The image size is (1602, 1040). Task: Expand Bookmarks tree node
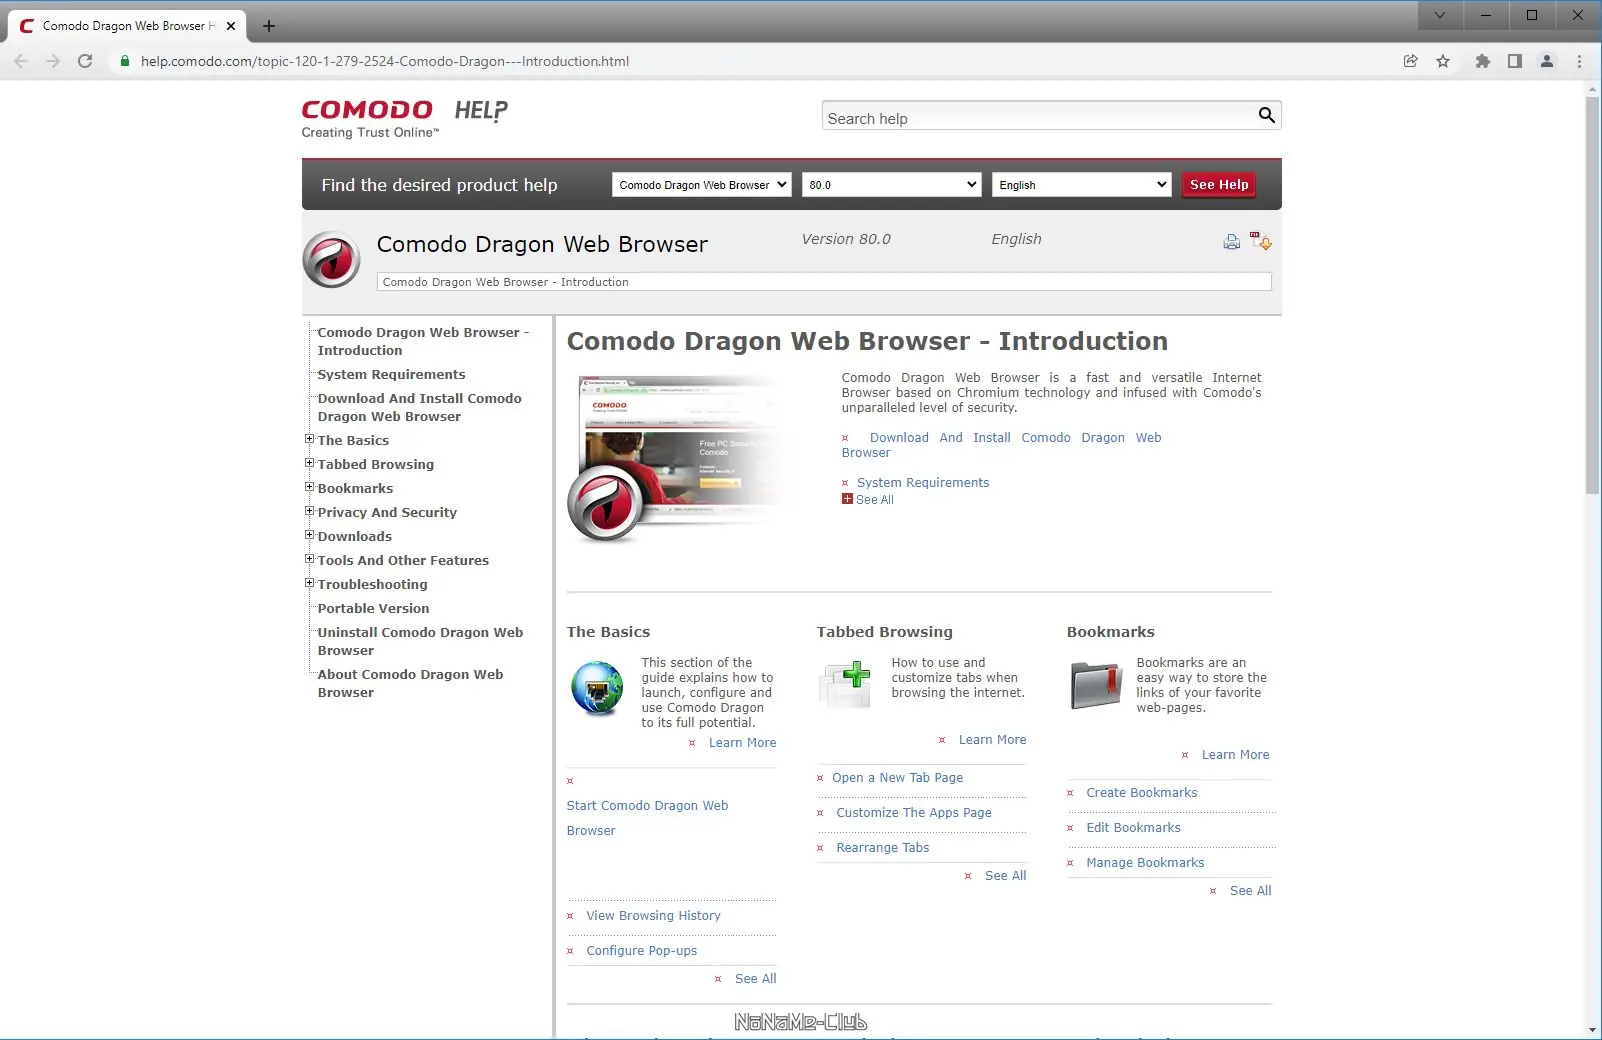pyautogui.click(x=309, y=487)
